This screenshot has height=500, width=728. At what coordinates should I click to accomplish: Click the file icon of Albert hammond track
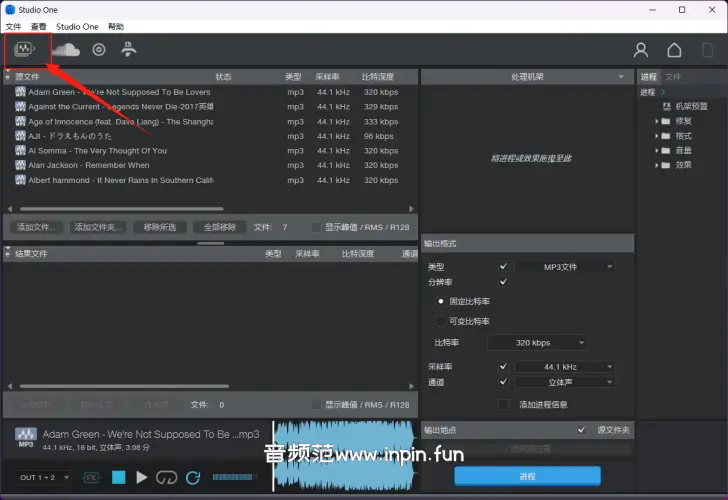tap(20, 180)
